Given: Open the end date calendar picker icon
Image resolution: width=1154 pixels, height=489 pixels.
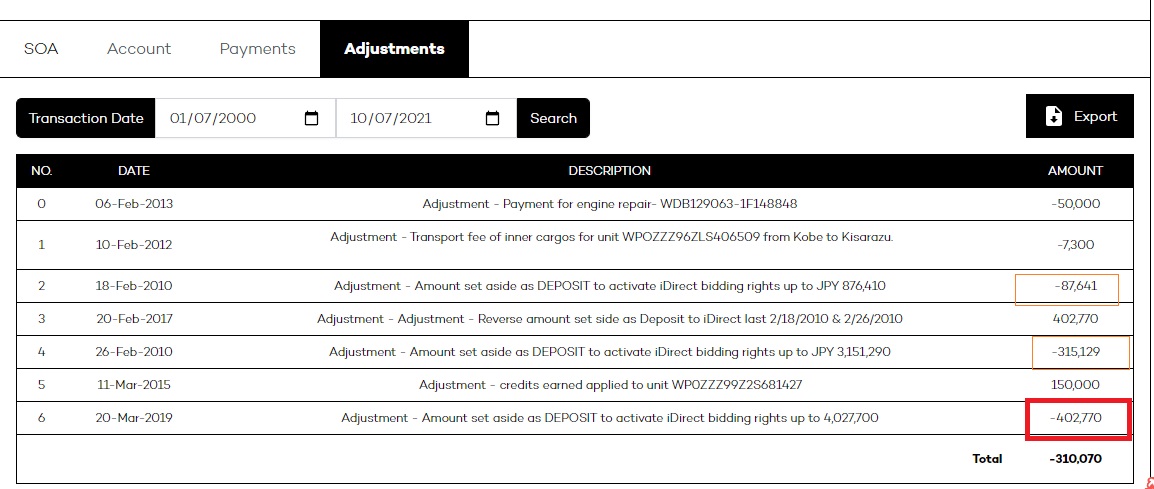Looking at the screenshot, I should point(492,118).
